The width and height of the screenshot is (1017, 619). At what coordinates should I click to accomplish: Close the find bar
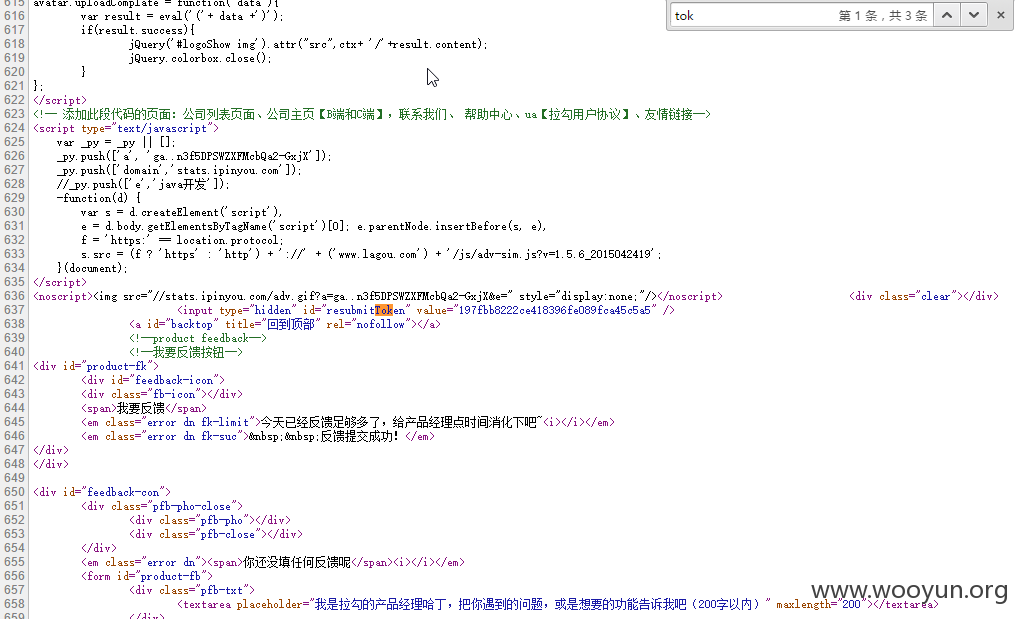[x=1001, y=15]
